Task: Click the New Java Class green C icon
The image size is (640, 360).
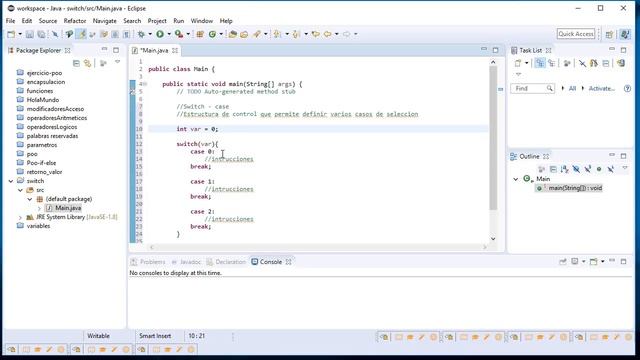Action: (212, 34)
